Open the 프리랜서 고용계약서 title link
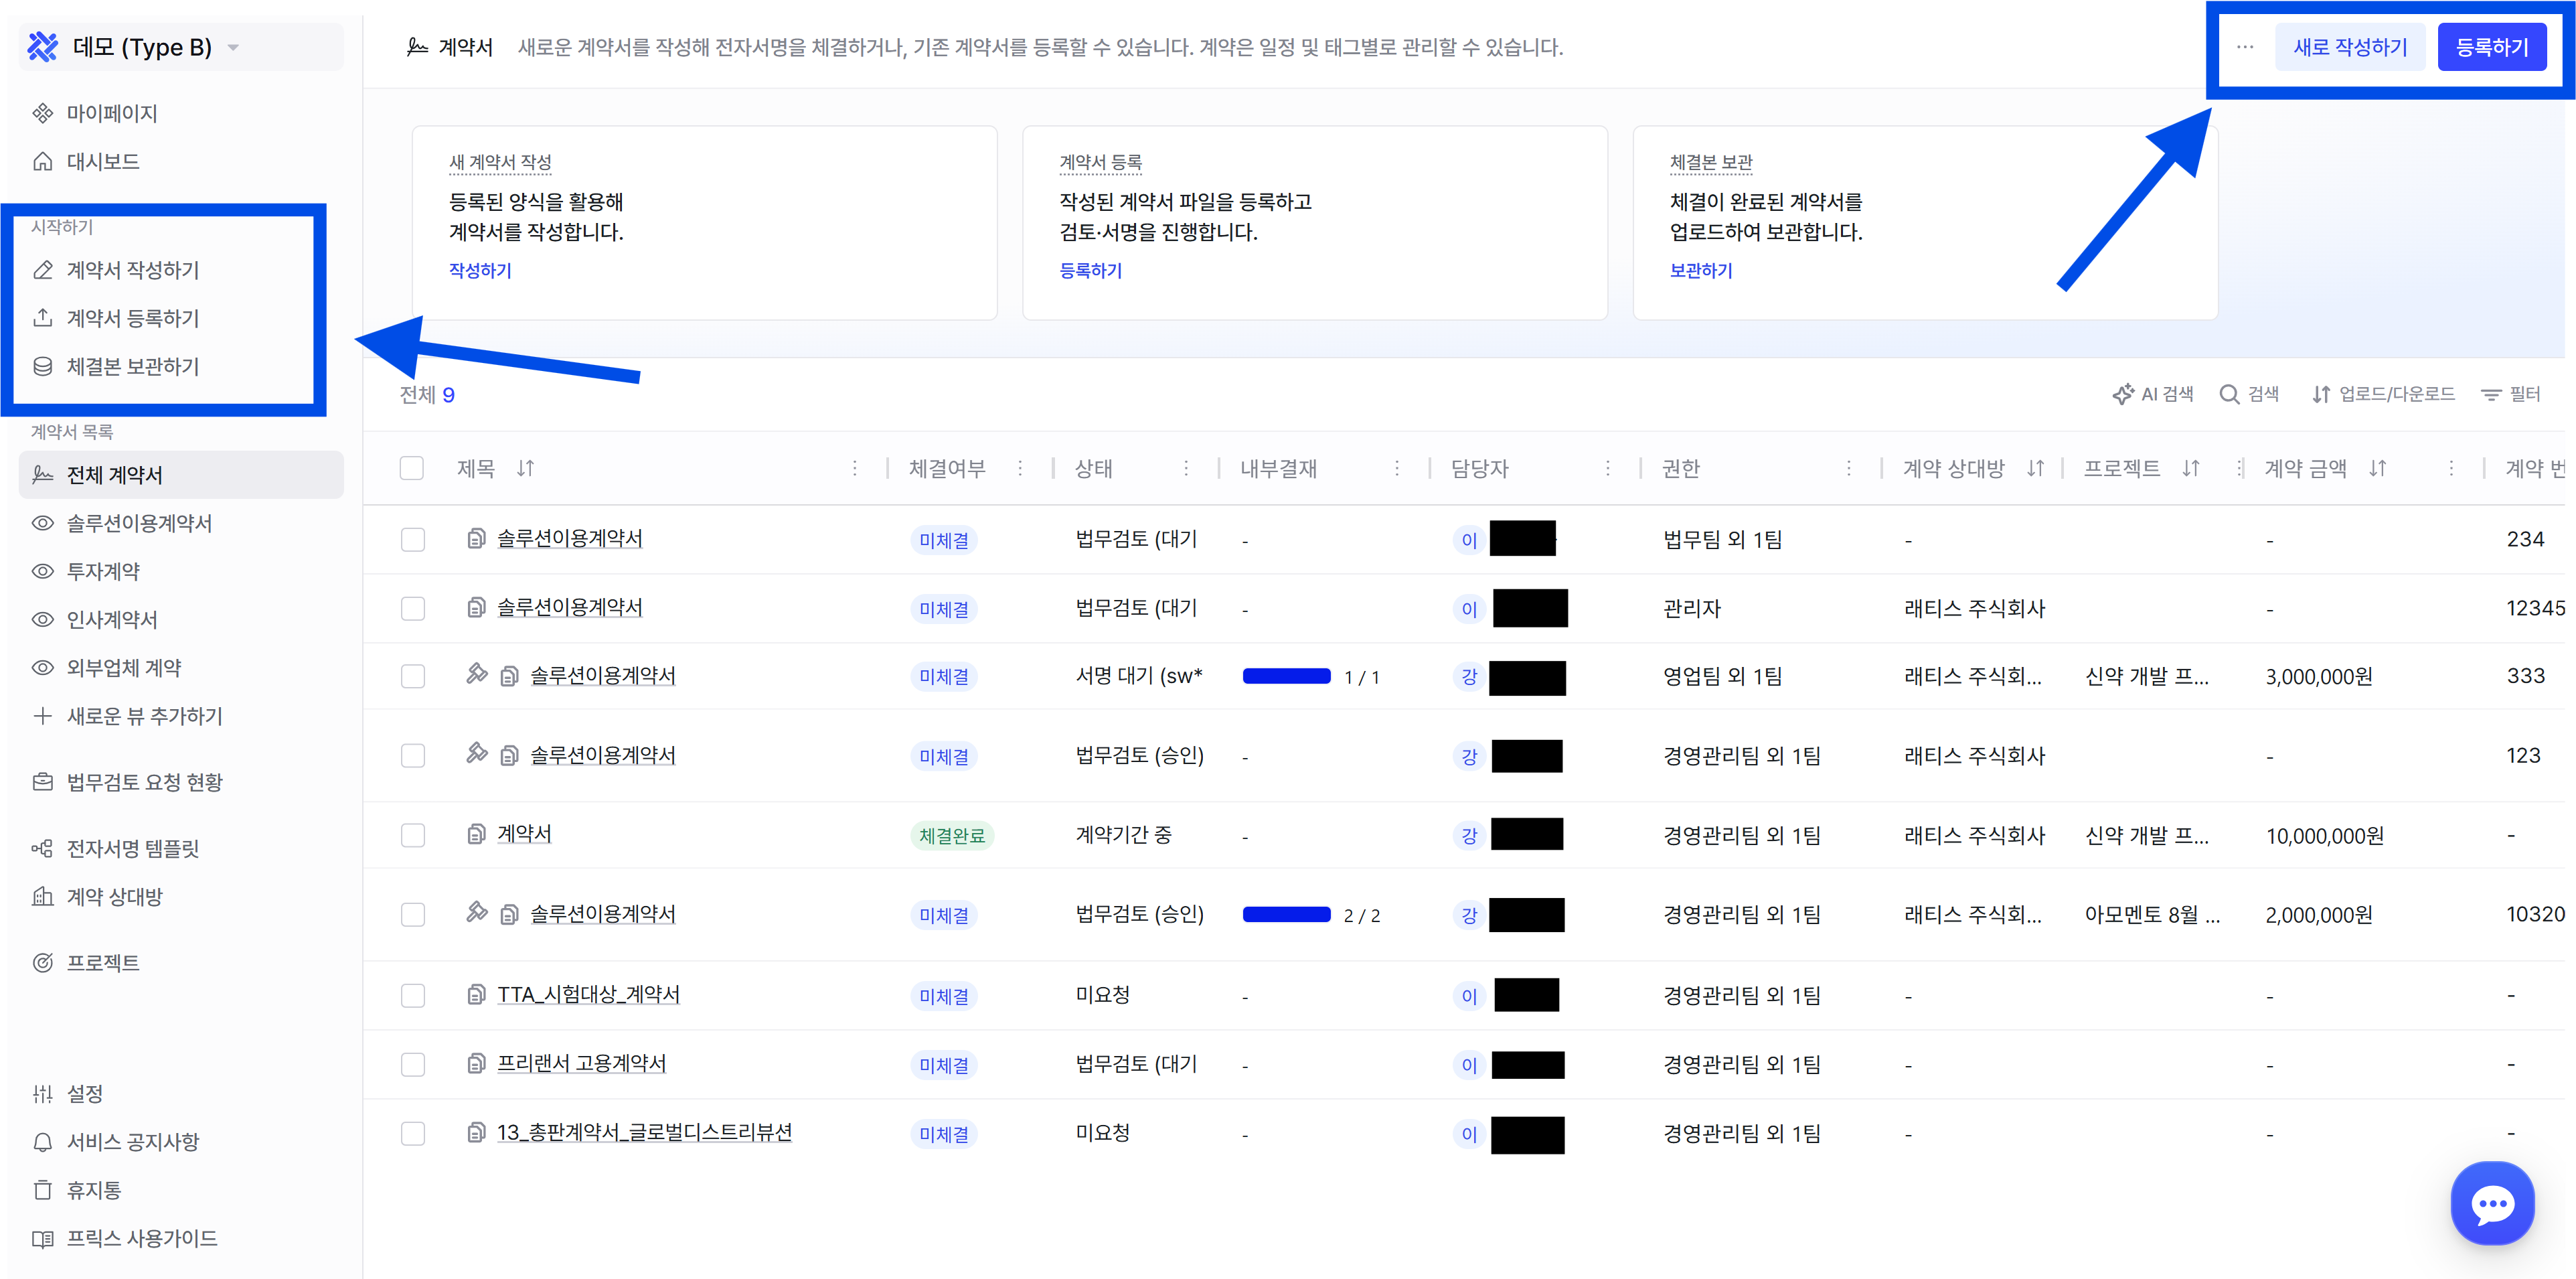The height and width of the screenshot is (1279, 2576). click(x=582, y=1063)
